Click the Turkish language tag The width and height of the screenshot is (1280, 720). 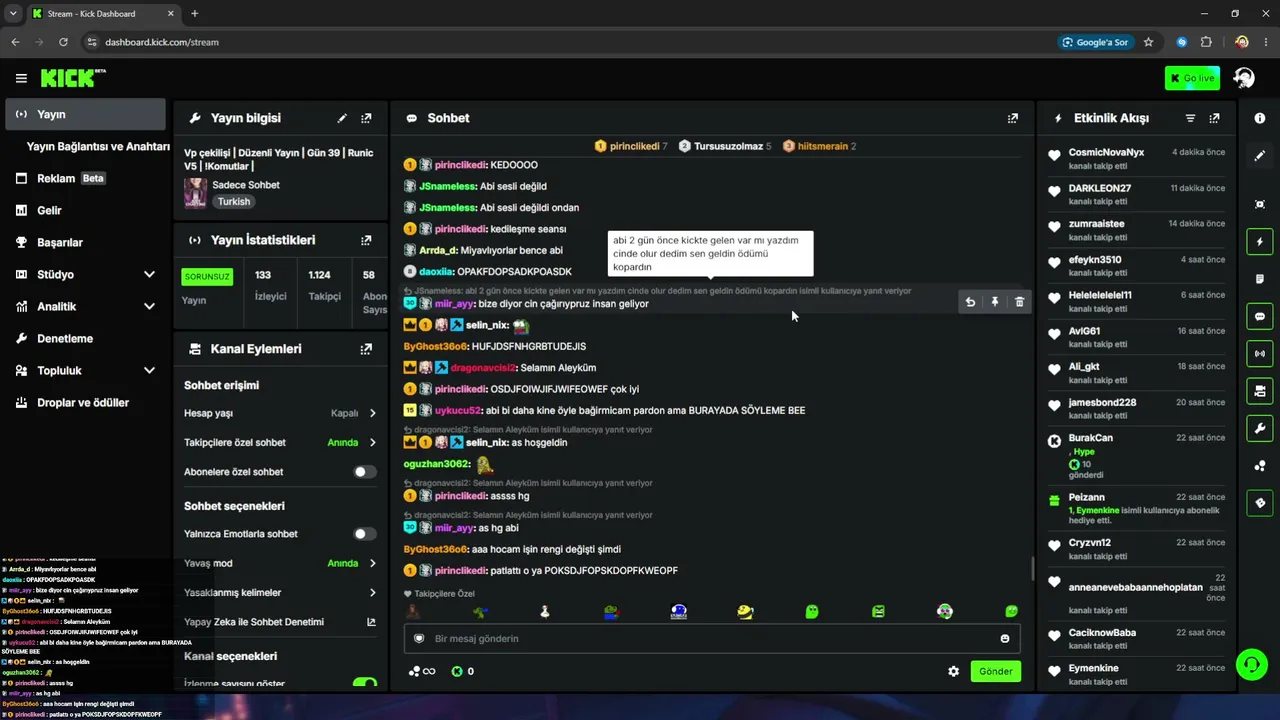pos(234,201)
